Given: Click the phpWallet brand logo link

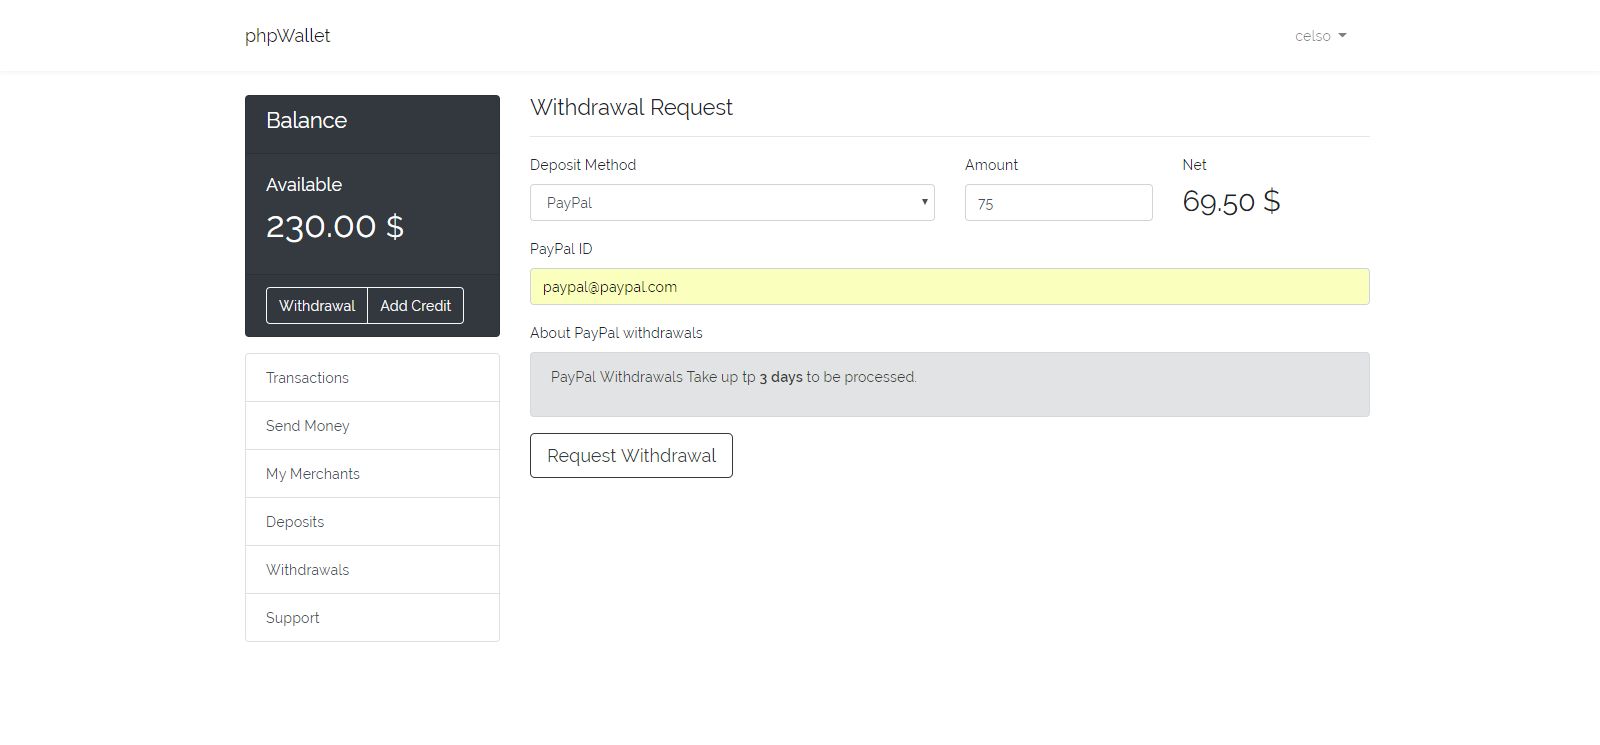Looking at the screenshot, I should tap(287, 36).
